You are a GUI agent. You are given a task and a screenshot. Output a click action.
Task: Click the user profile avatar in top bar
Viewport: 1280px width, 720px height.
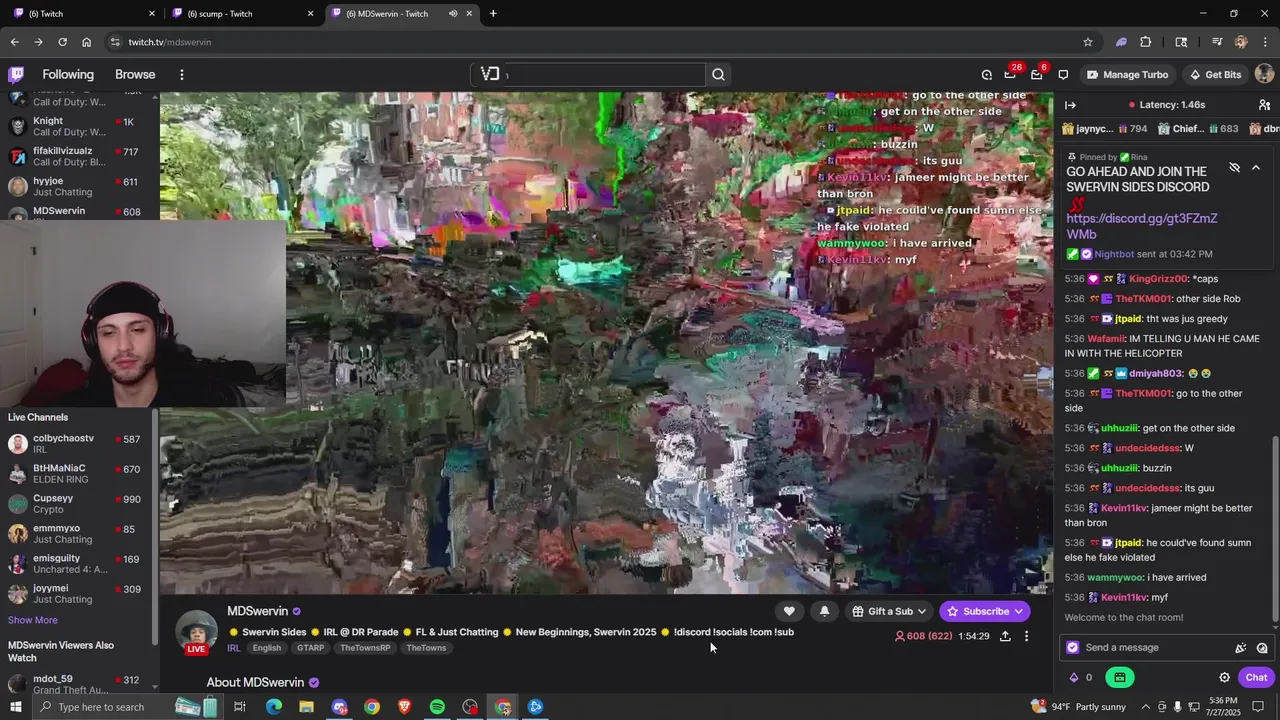[x=1264, y=74]
